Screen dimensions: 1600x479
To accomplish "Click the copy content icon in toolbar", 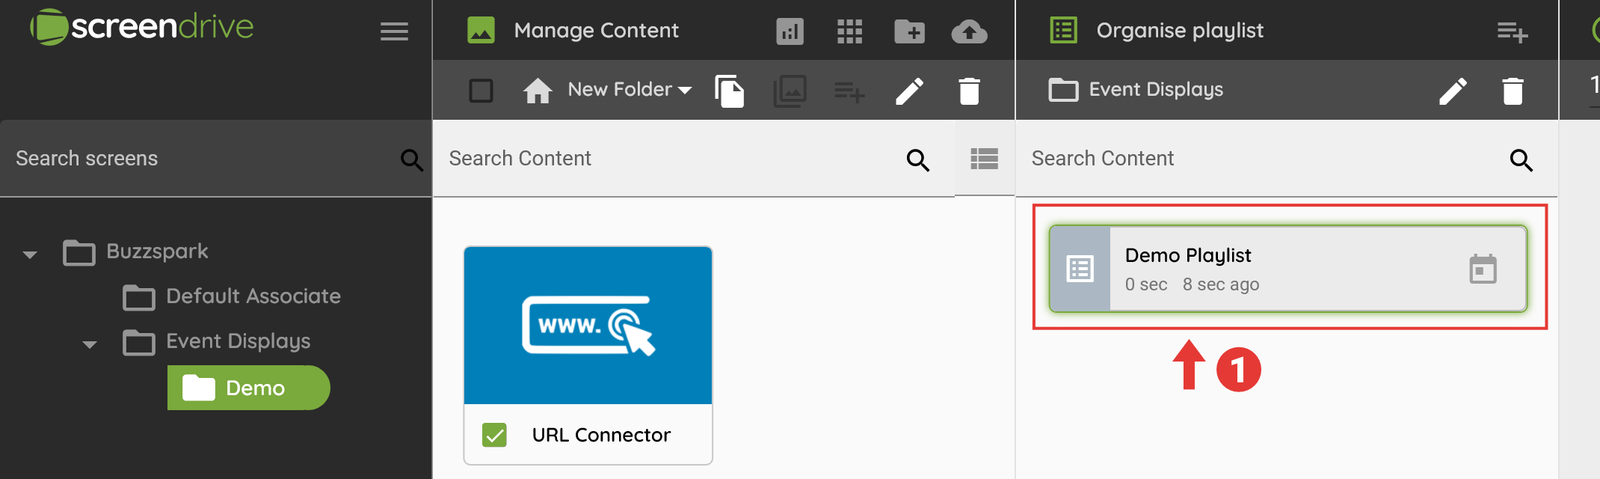I will pyautogui.click(x=729, y=91).
